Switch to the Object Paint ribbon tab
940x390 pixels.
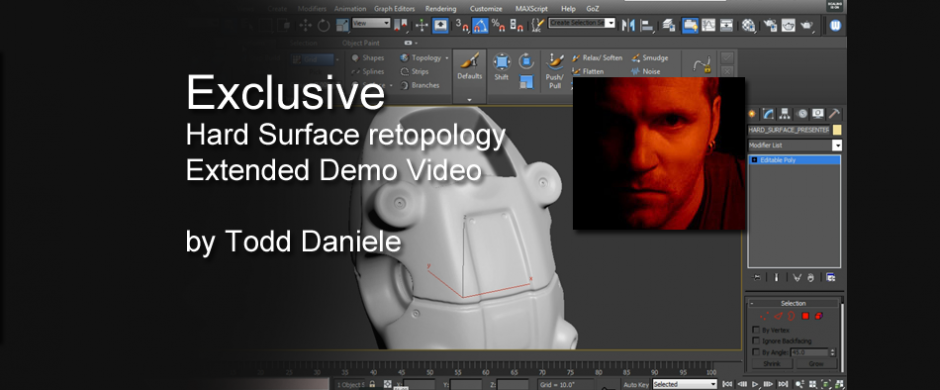(x=360, y=43)
